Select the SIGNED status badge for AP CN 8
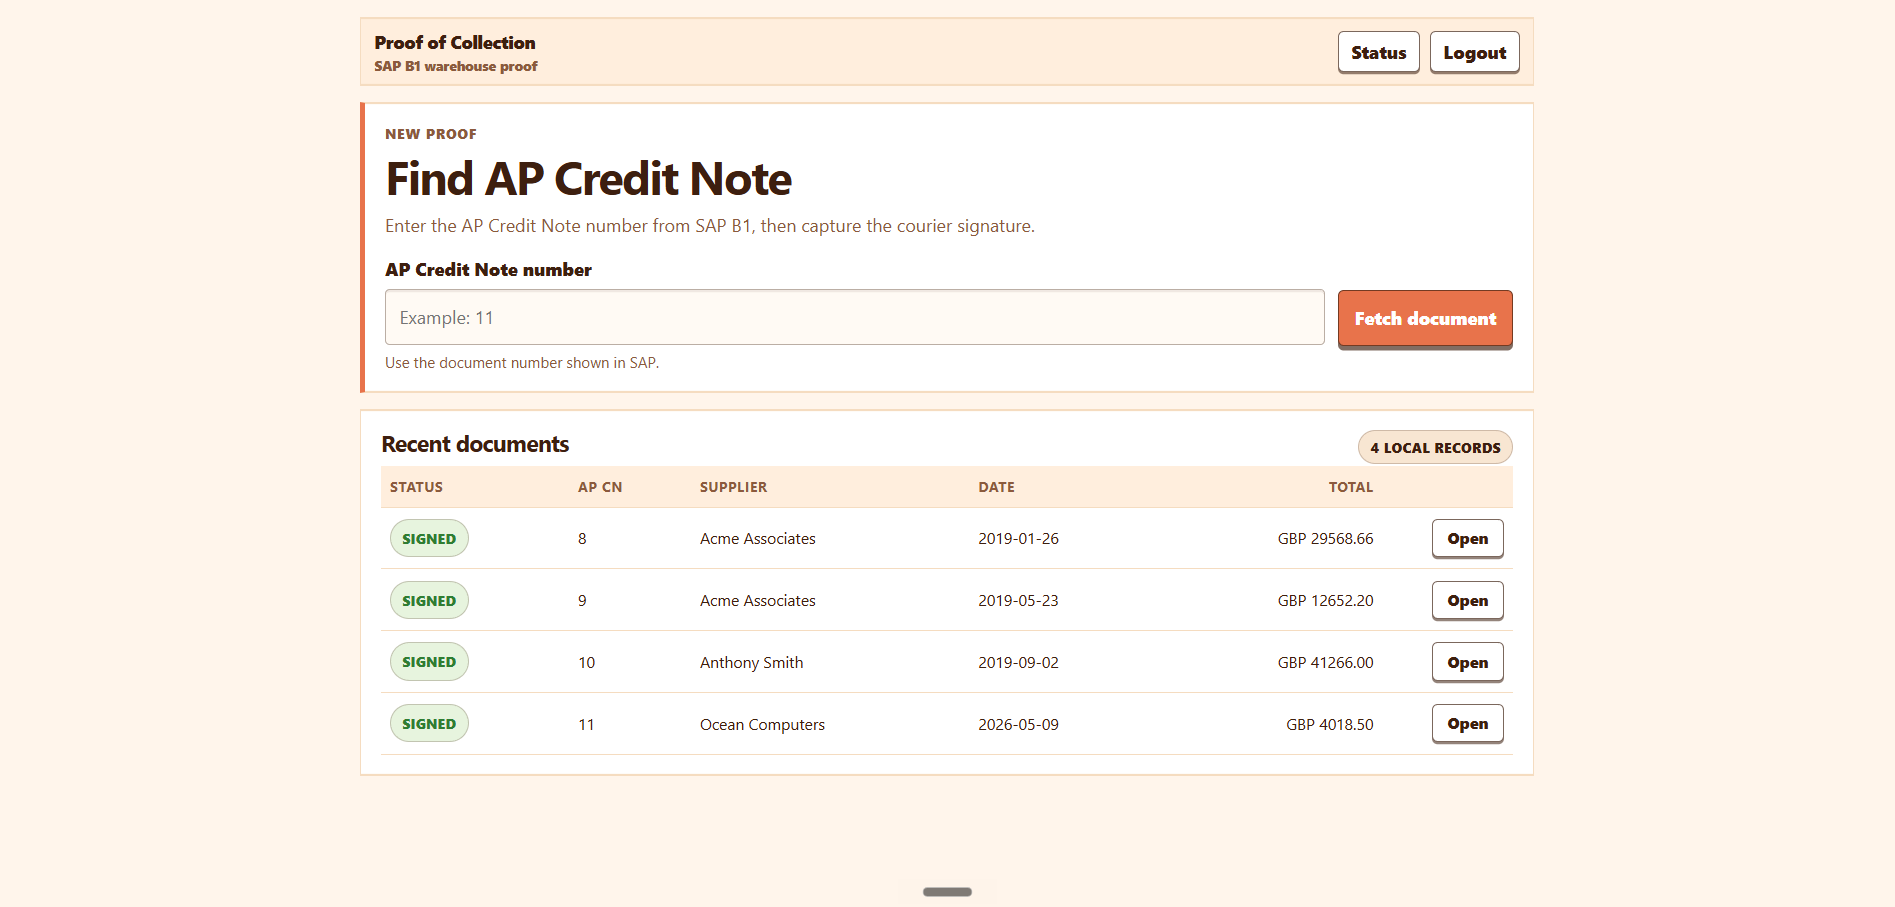The height and width of the screenshot is (907, 1895). (x=429, y=538)
